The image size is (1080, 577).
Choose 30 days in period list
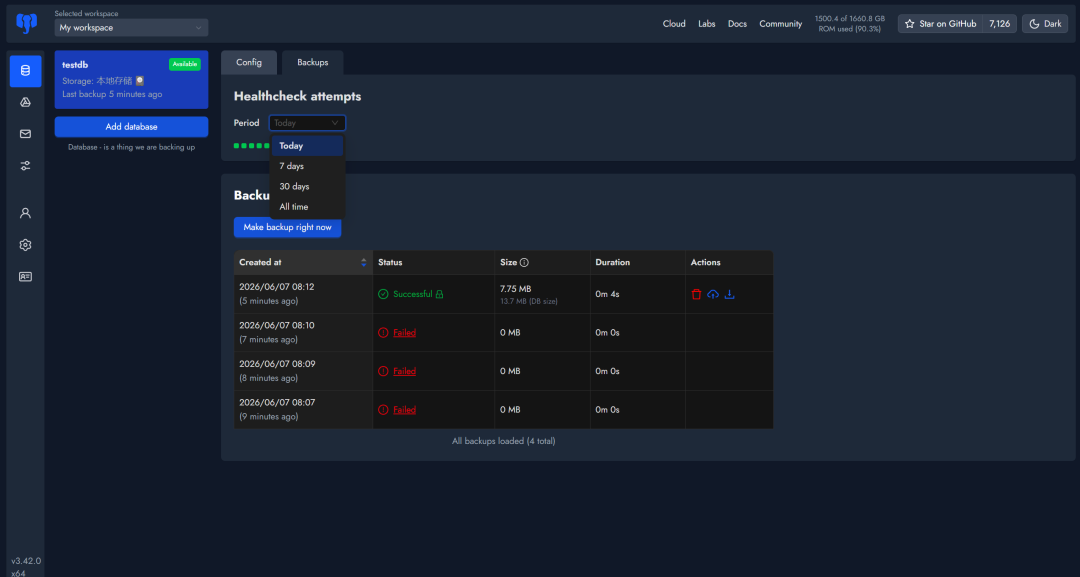pyautogui.click(x=307, y=187)
